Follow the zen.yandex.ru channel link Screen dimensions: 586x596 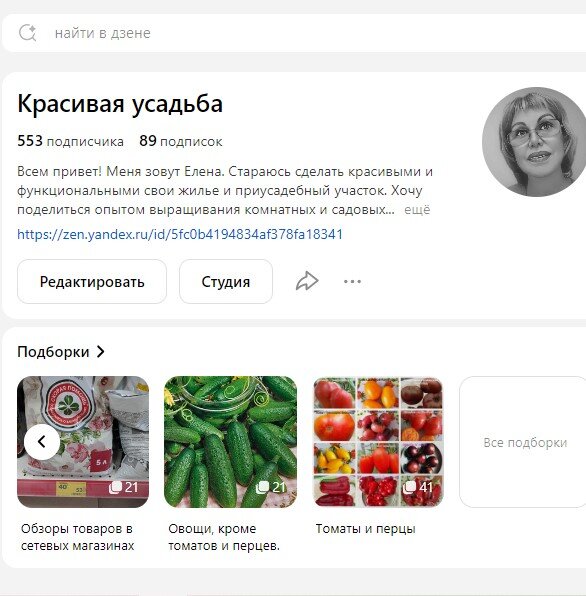(180, 234)
